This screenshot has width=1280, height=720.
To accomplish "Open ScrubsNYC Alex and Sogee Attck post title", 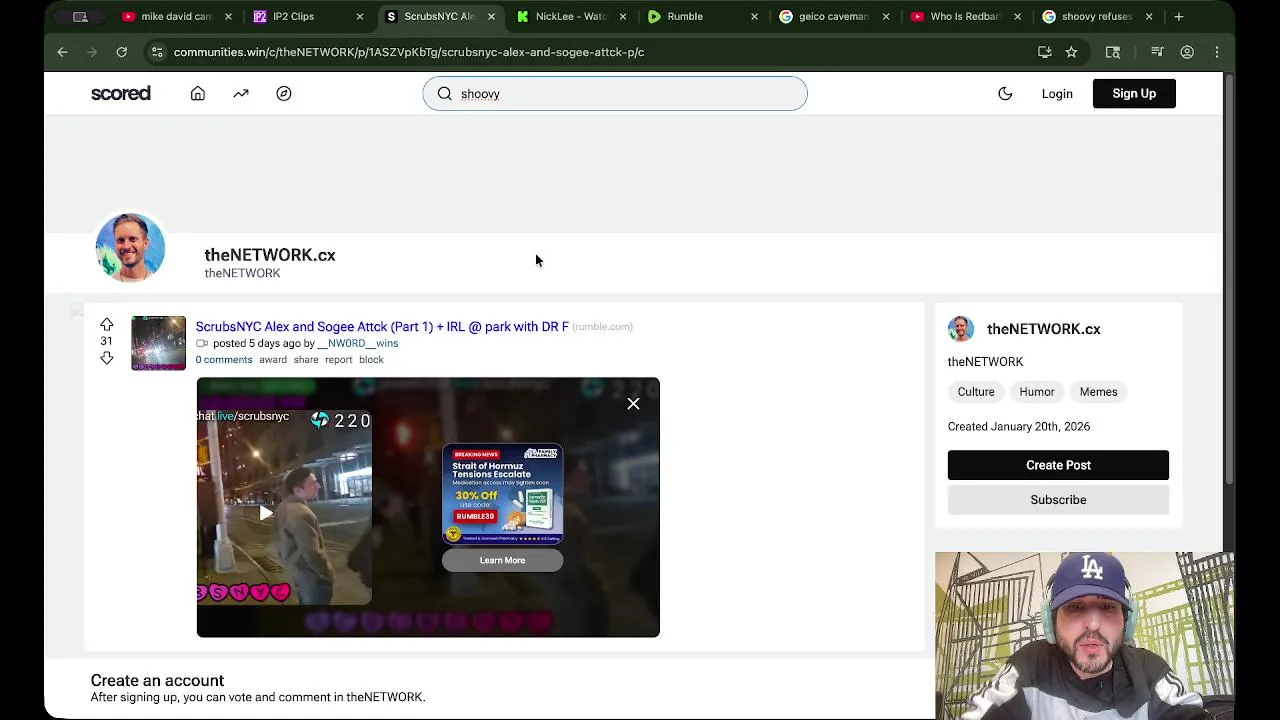I will coord(382,327).
